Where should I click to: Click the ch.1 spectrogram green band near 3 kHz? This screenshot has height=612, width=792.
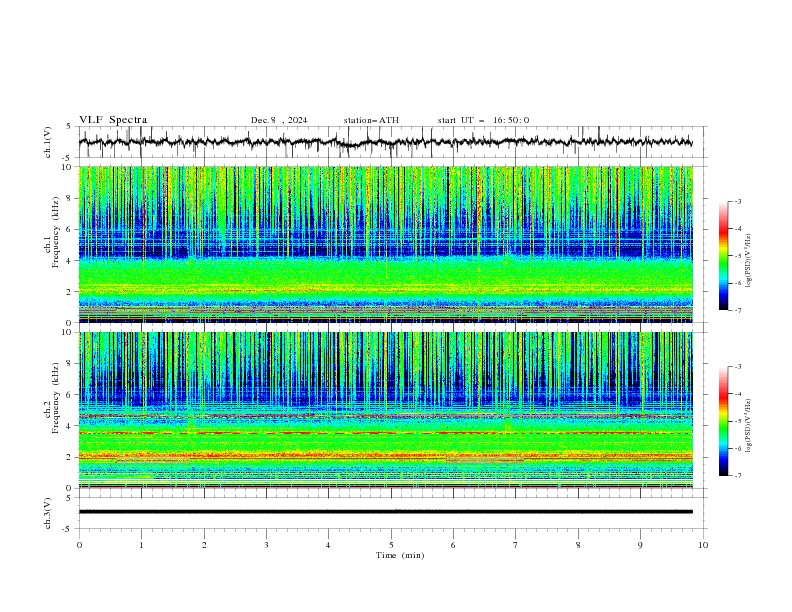point(385,276)
